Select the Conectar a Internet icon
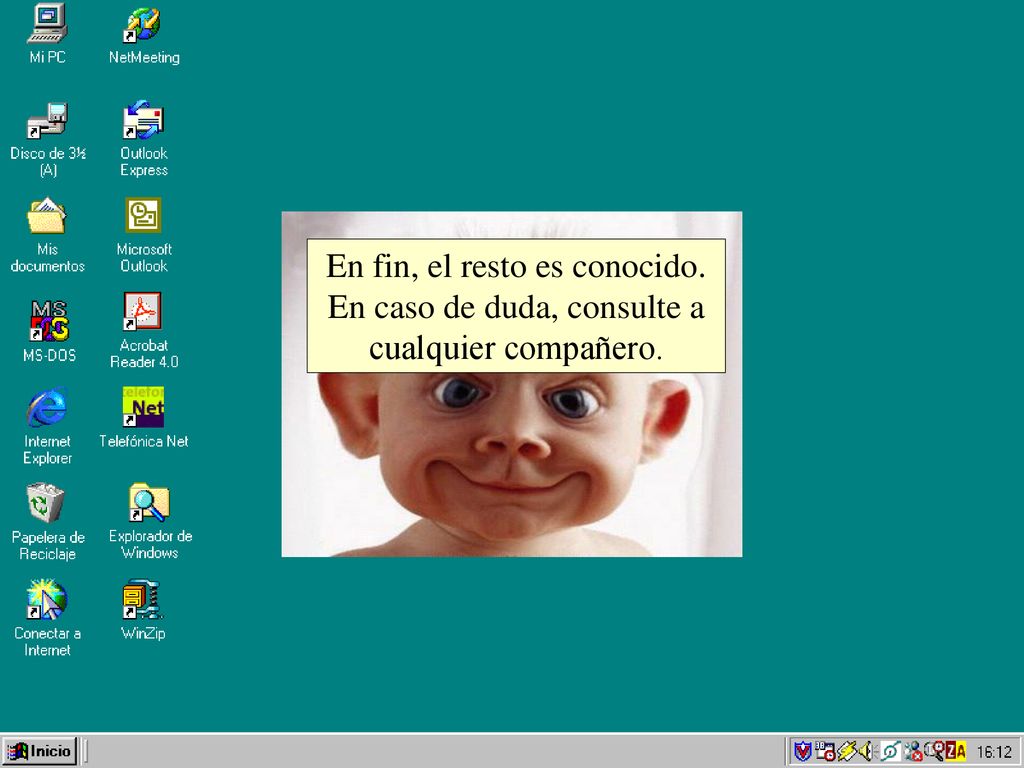The width and height of the screenshot is (1024, 768). click(47, 600)
